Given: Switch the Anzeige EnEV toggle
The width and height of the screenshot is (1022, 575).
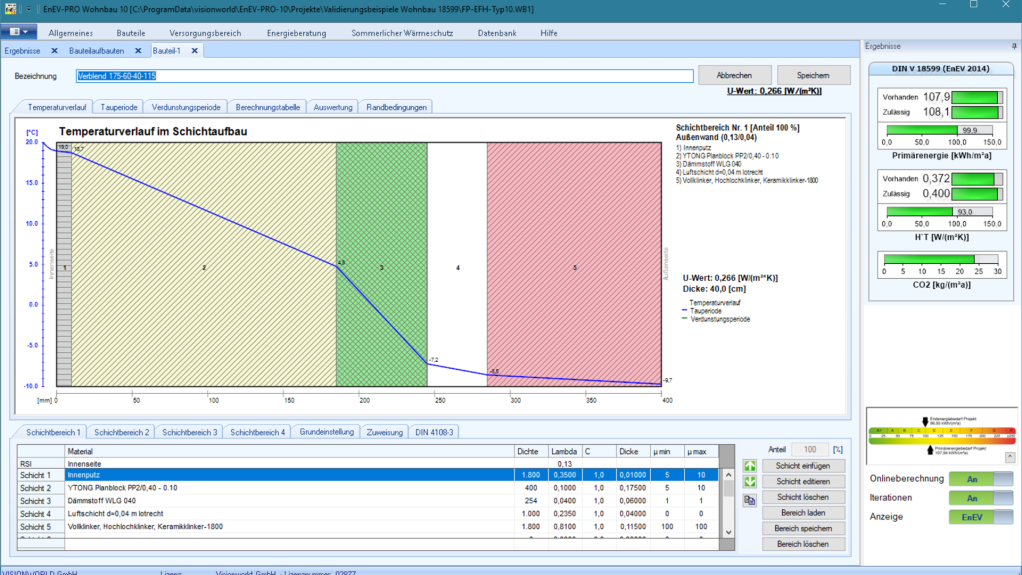Looking at the screenshot, I should click(980, 517).
